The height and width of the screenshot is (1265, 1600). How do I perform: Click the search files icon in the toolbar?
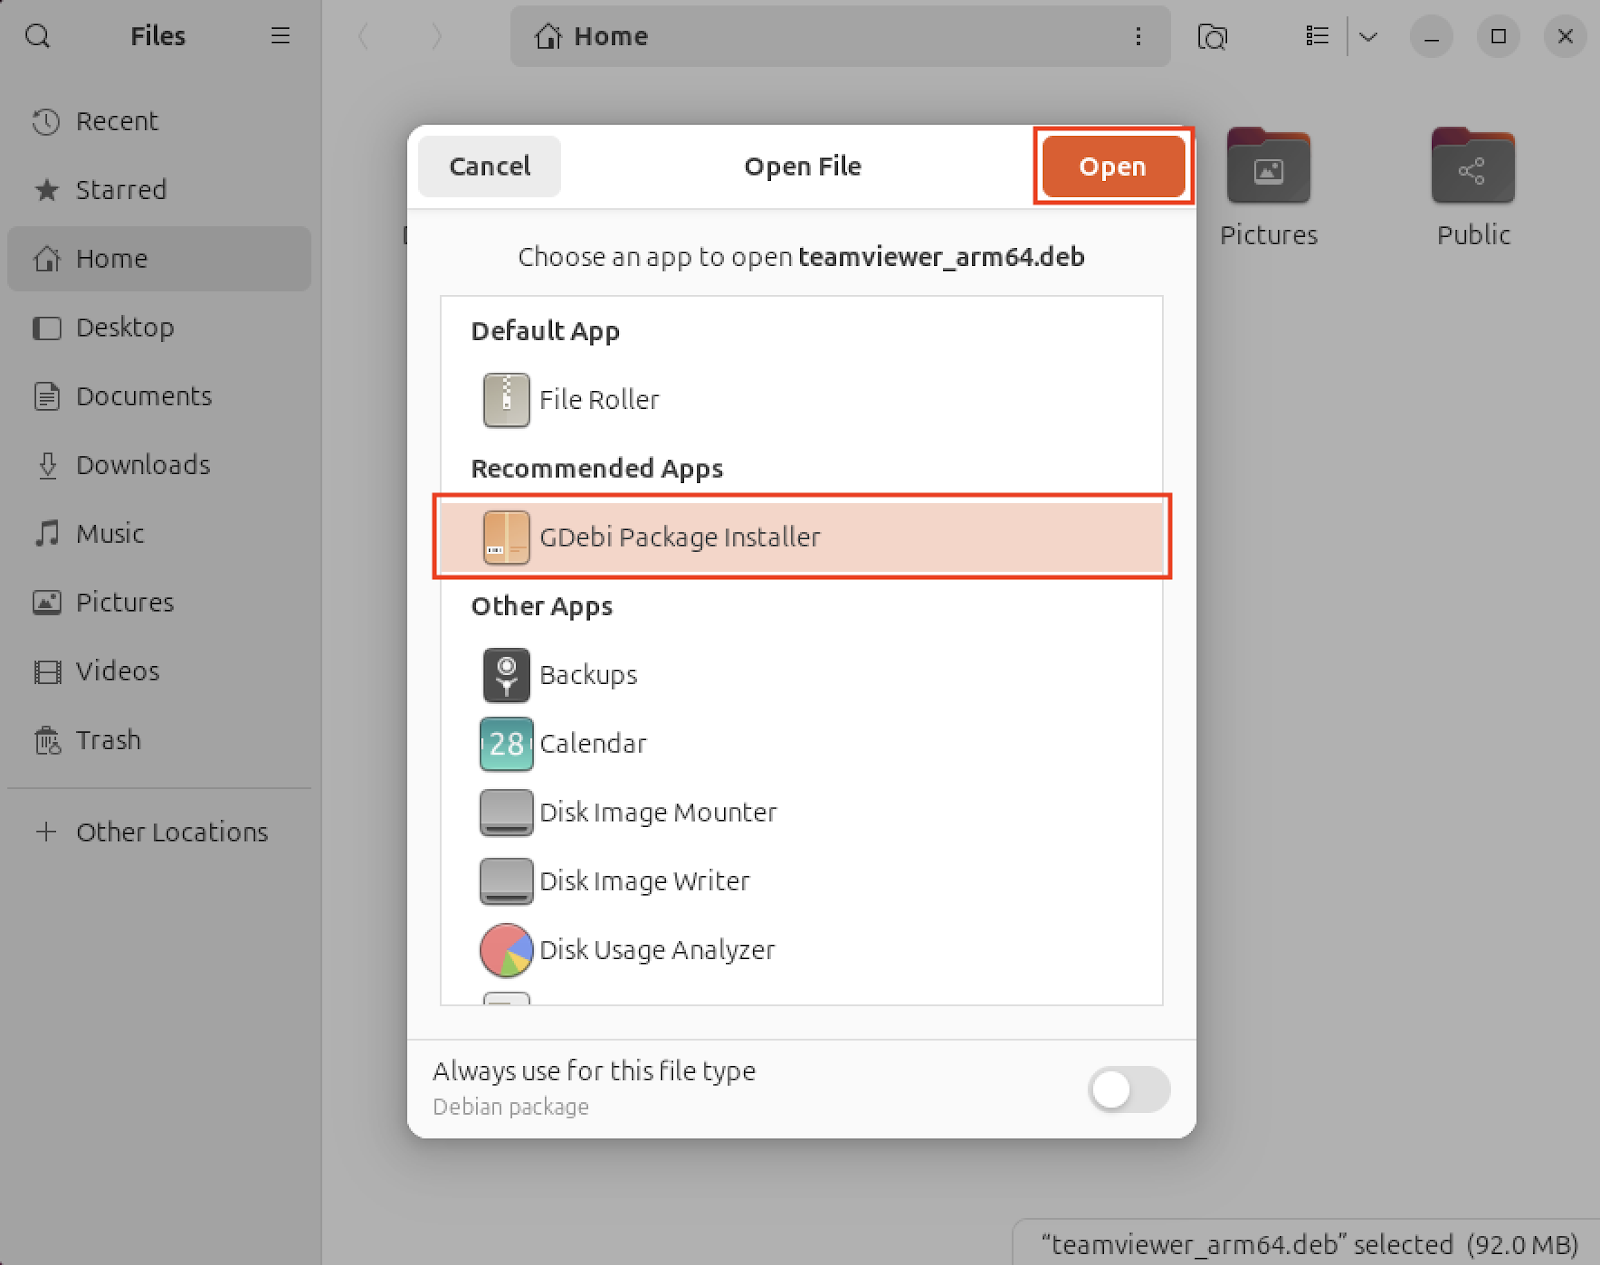point(1212,36)
